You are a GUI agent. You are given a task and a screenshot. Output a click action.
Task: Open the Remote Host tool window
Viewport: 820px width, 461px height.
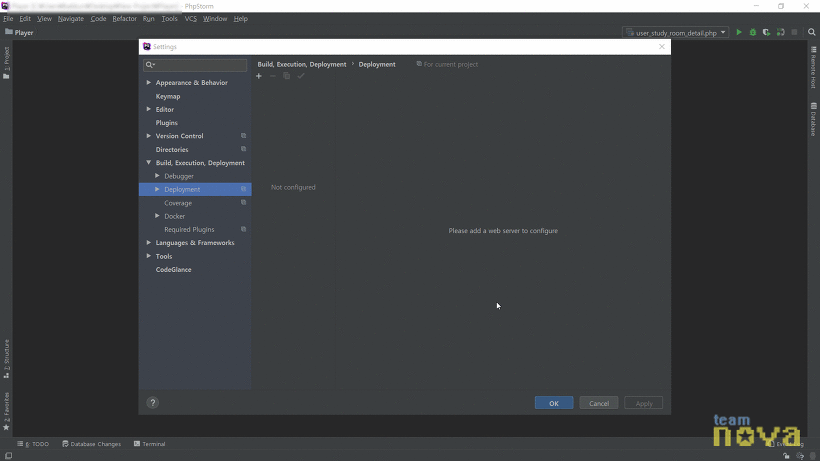tap(813, 67)
